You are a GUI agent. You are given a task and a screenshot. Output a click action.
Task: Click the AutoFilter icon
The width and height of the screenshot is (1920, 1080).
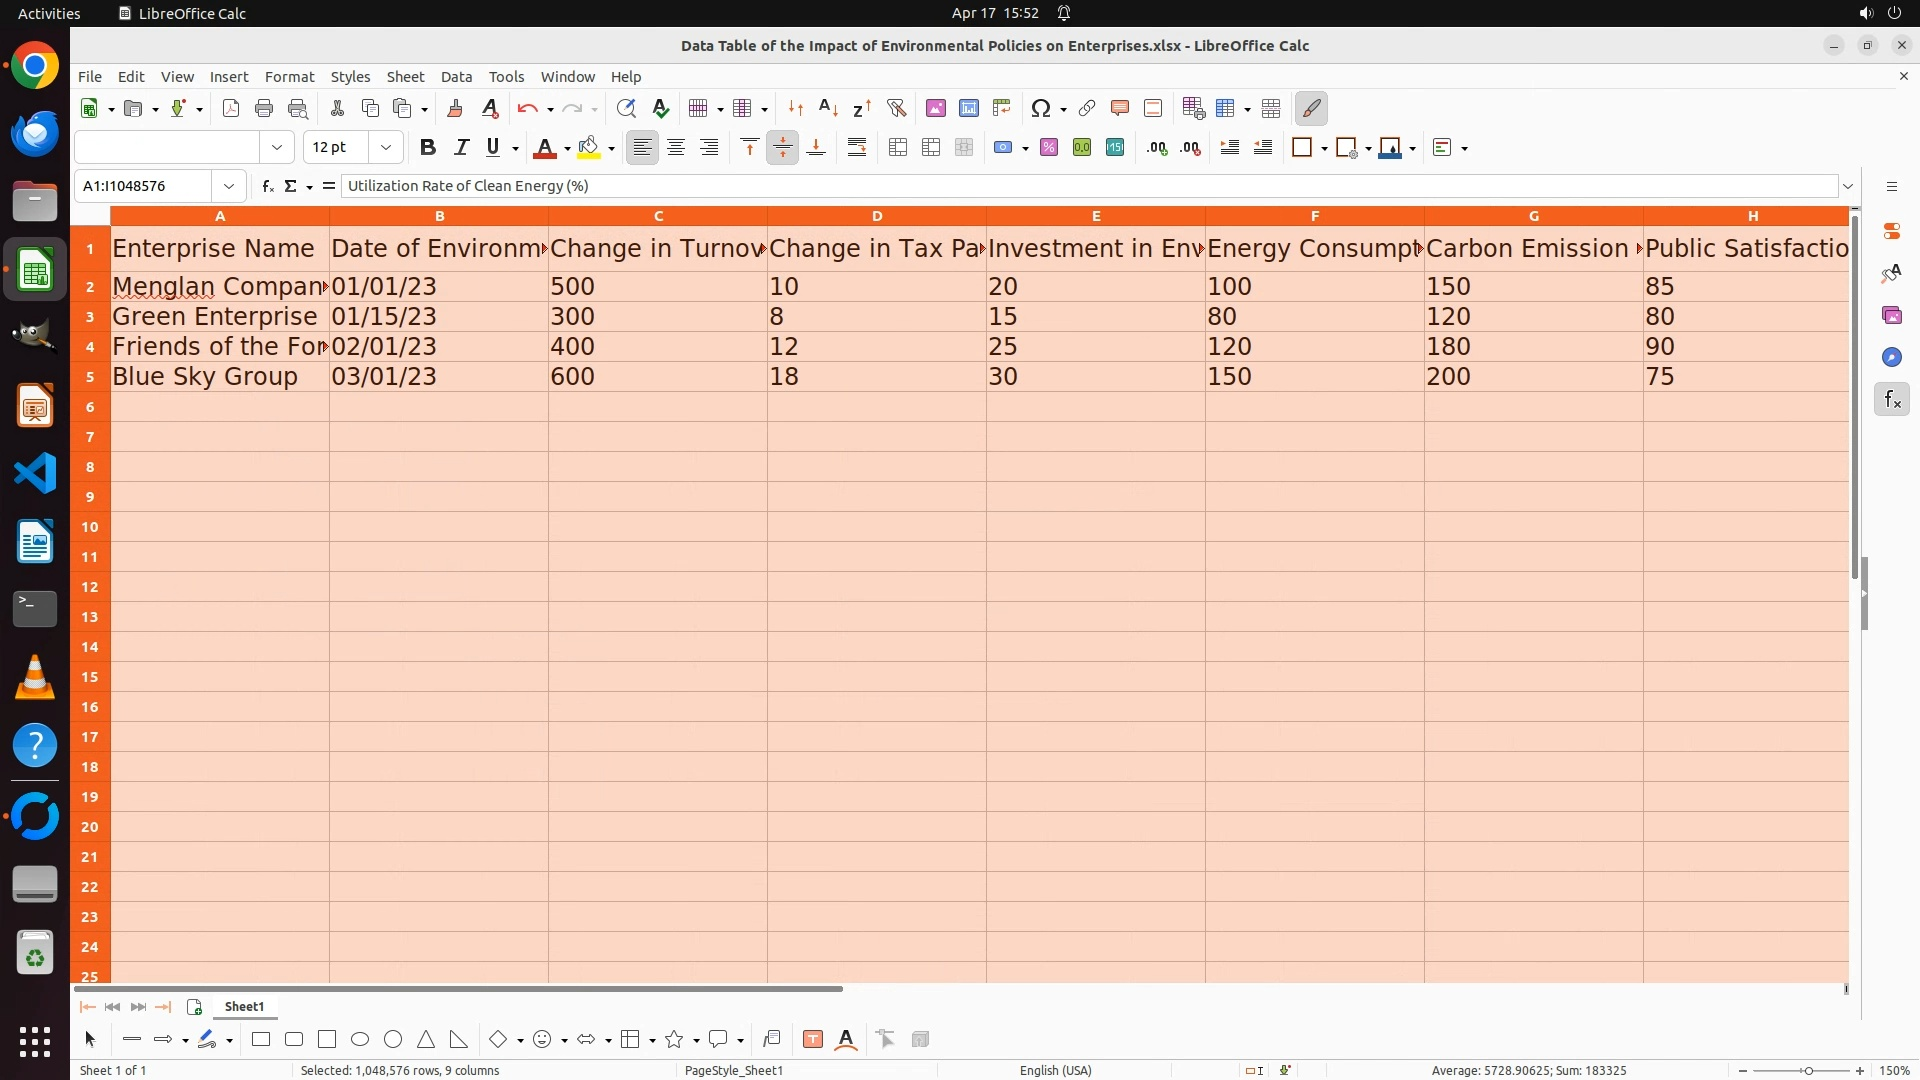[x=896, y=108]
